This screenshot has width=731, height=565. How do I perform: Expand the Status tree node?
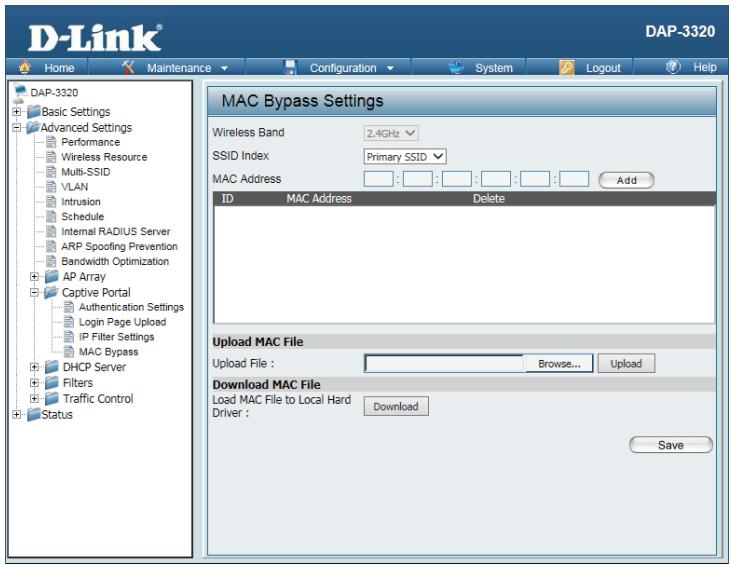[16, 414]
